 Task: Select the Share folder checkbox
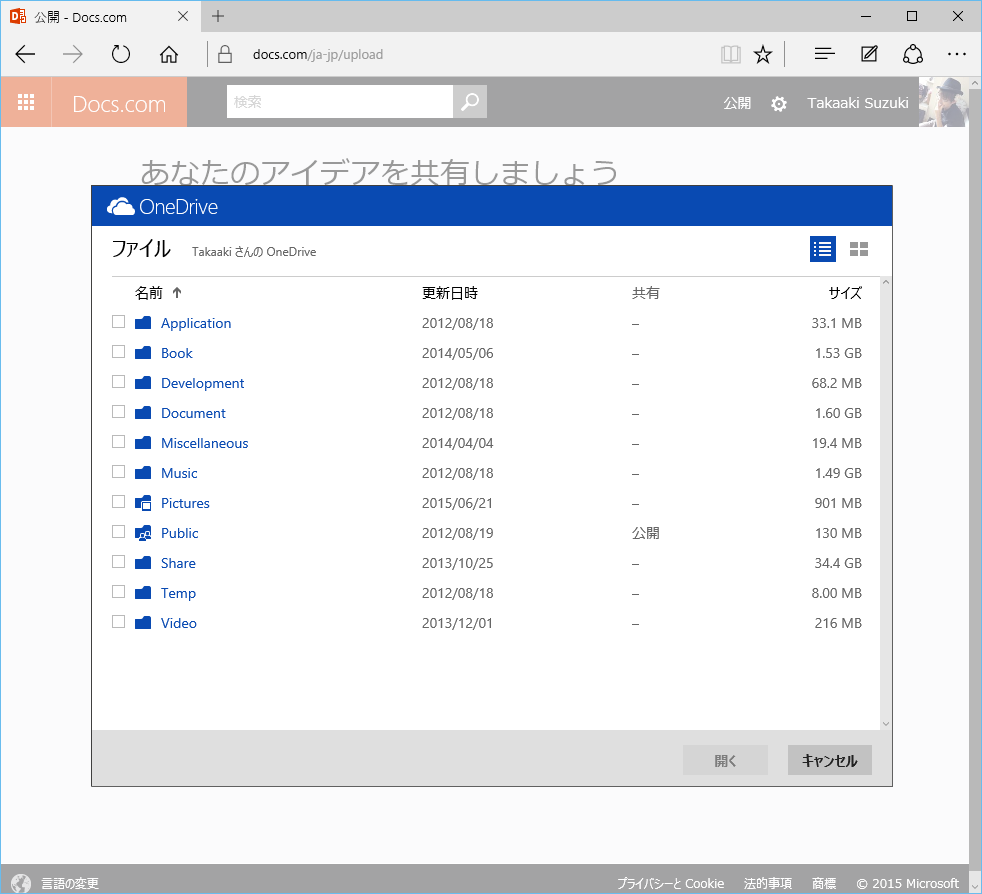point(118,561)
